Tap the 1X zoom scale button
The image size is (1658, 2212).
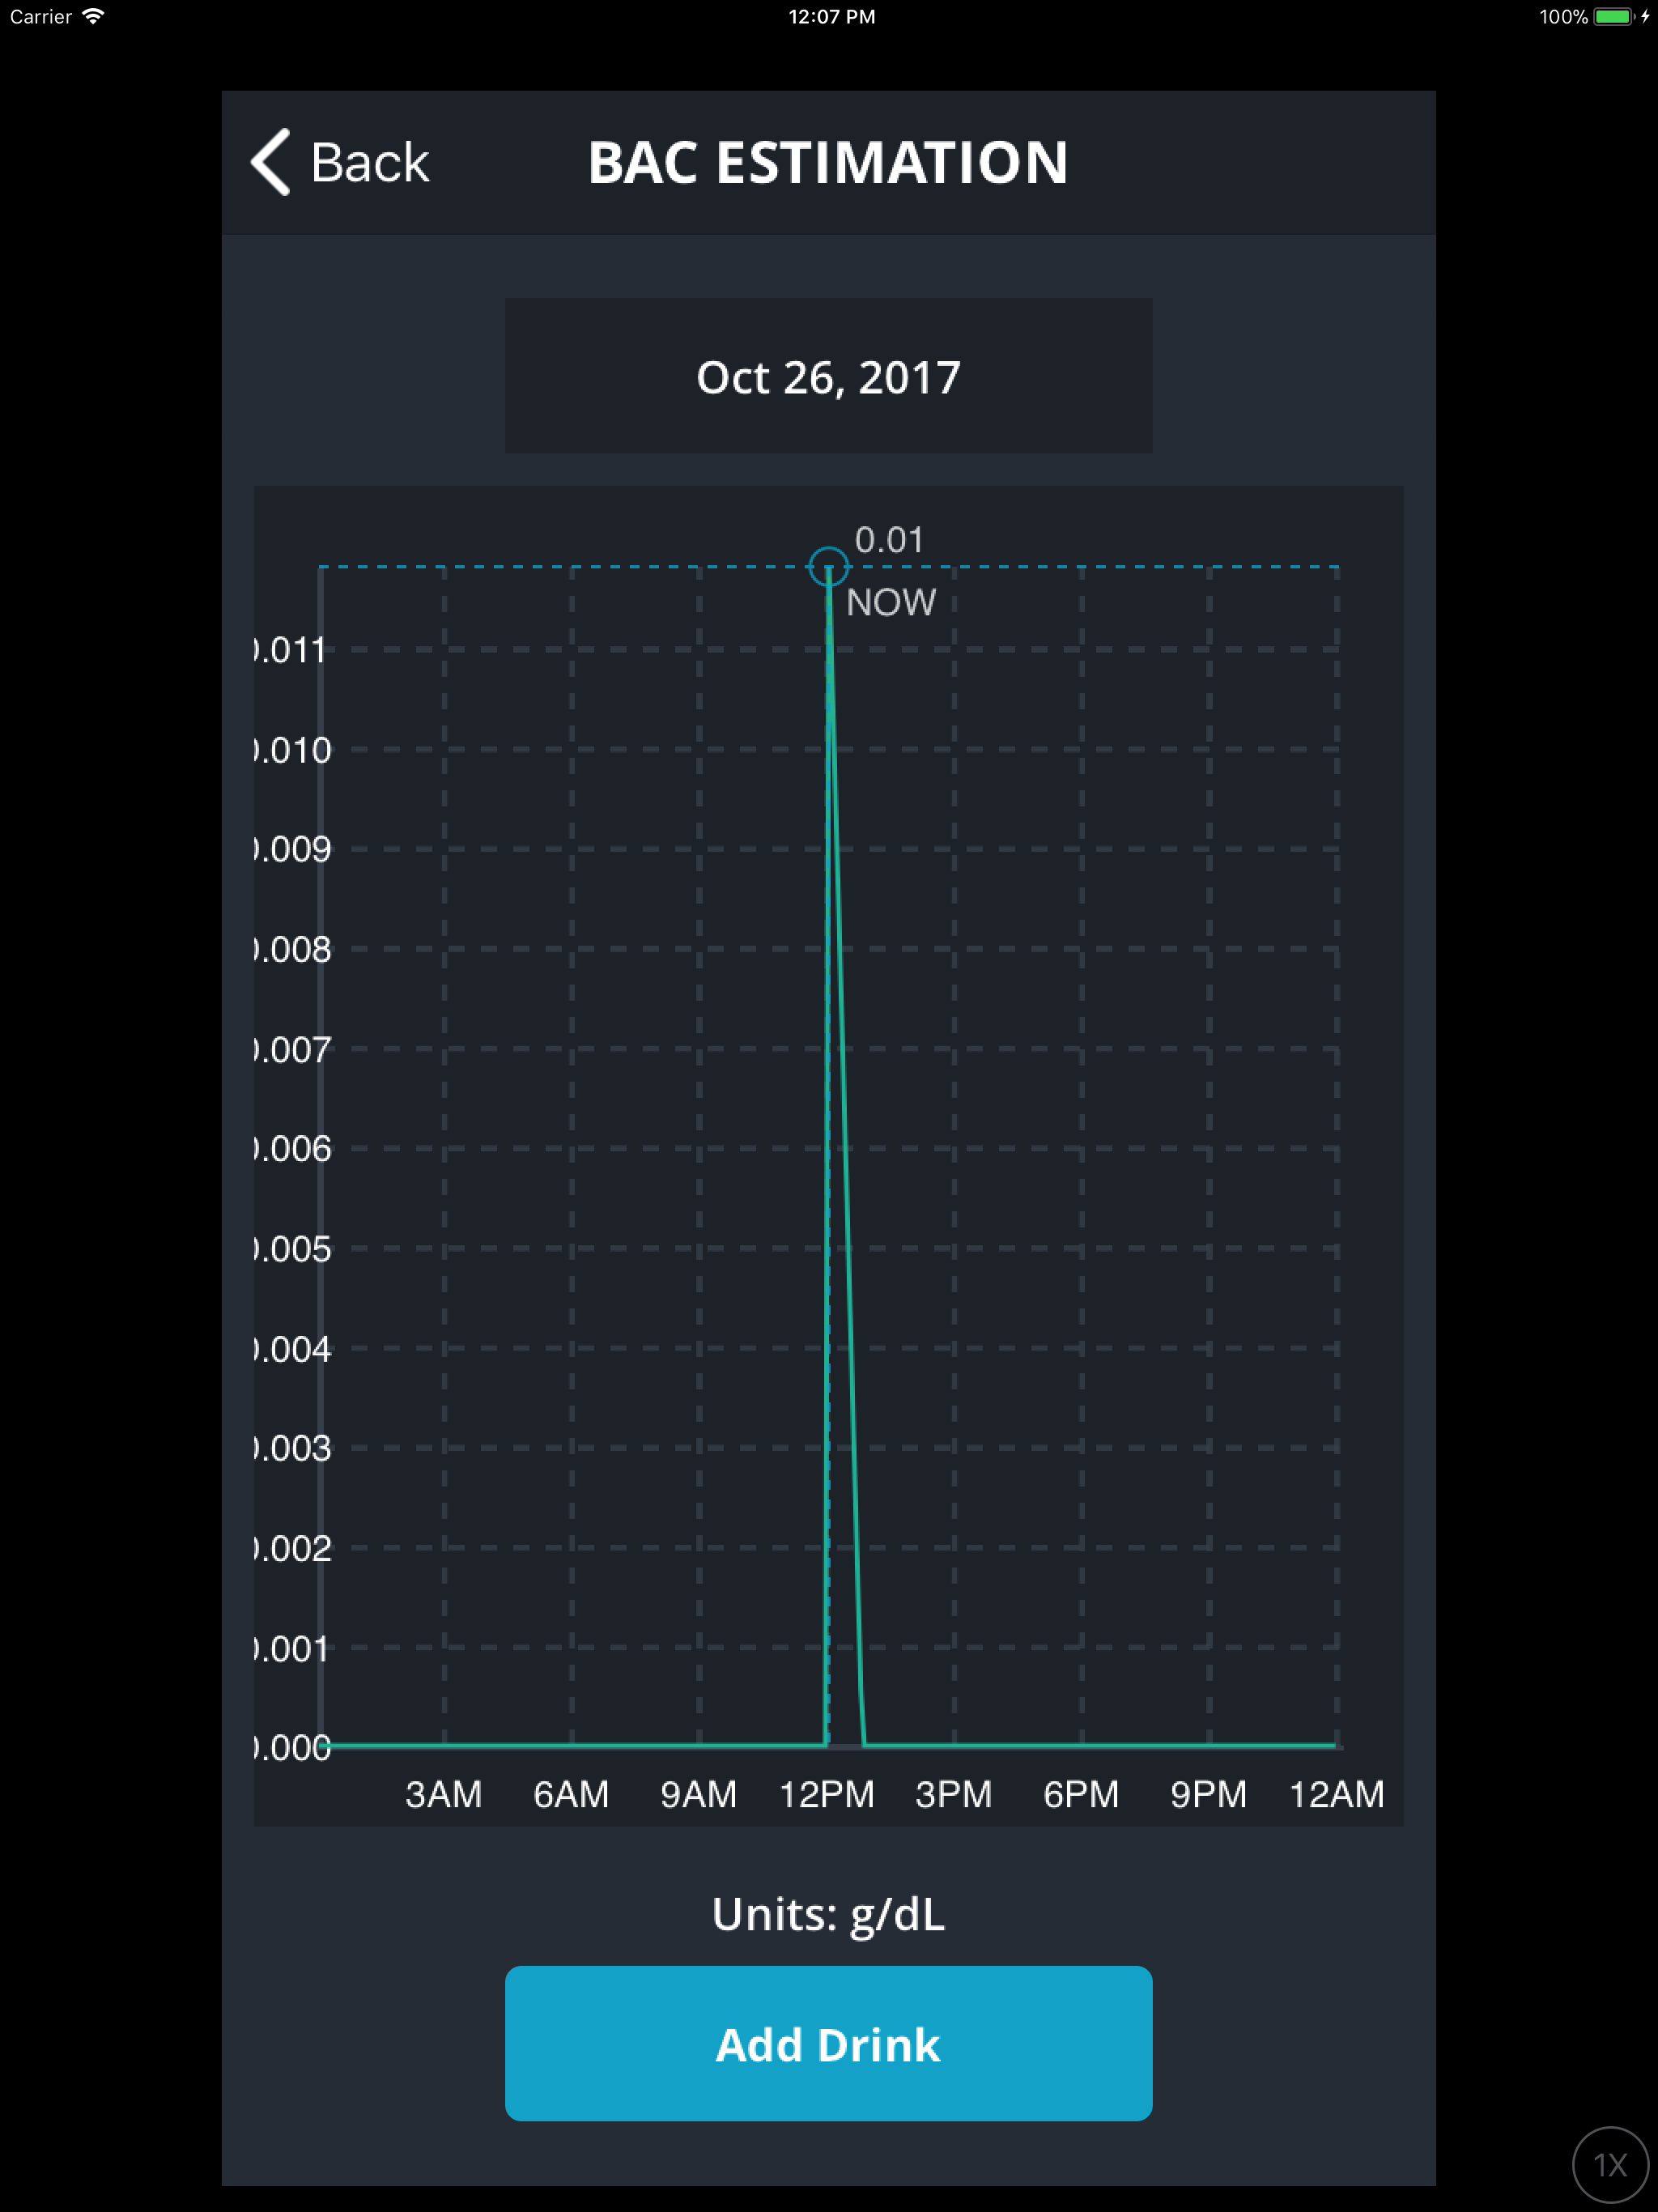tap(1610, 2164)
